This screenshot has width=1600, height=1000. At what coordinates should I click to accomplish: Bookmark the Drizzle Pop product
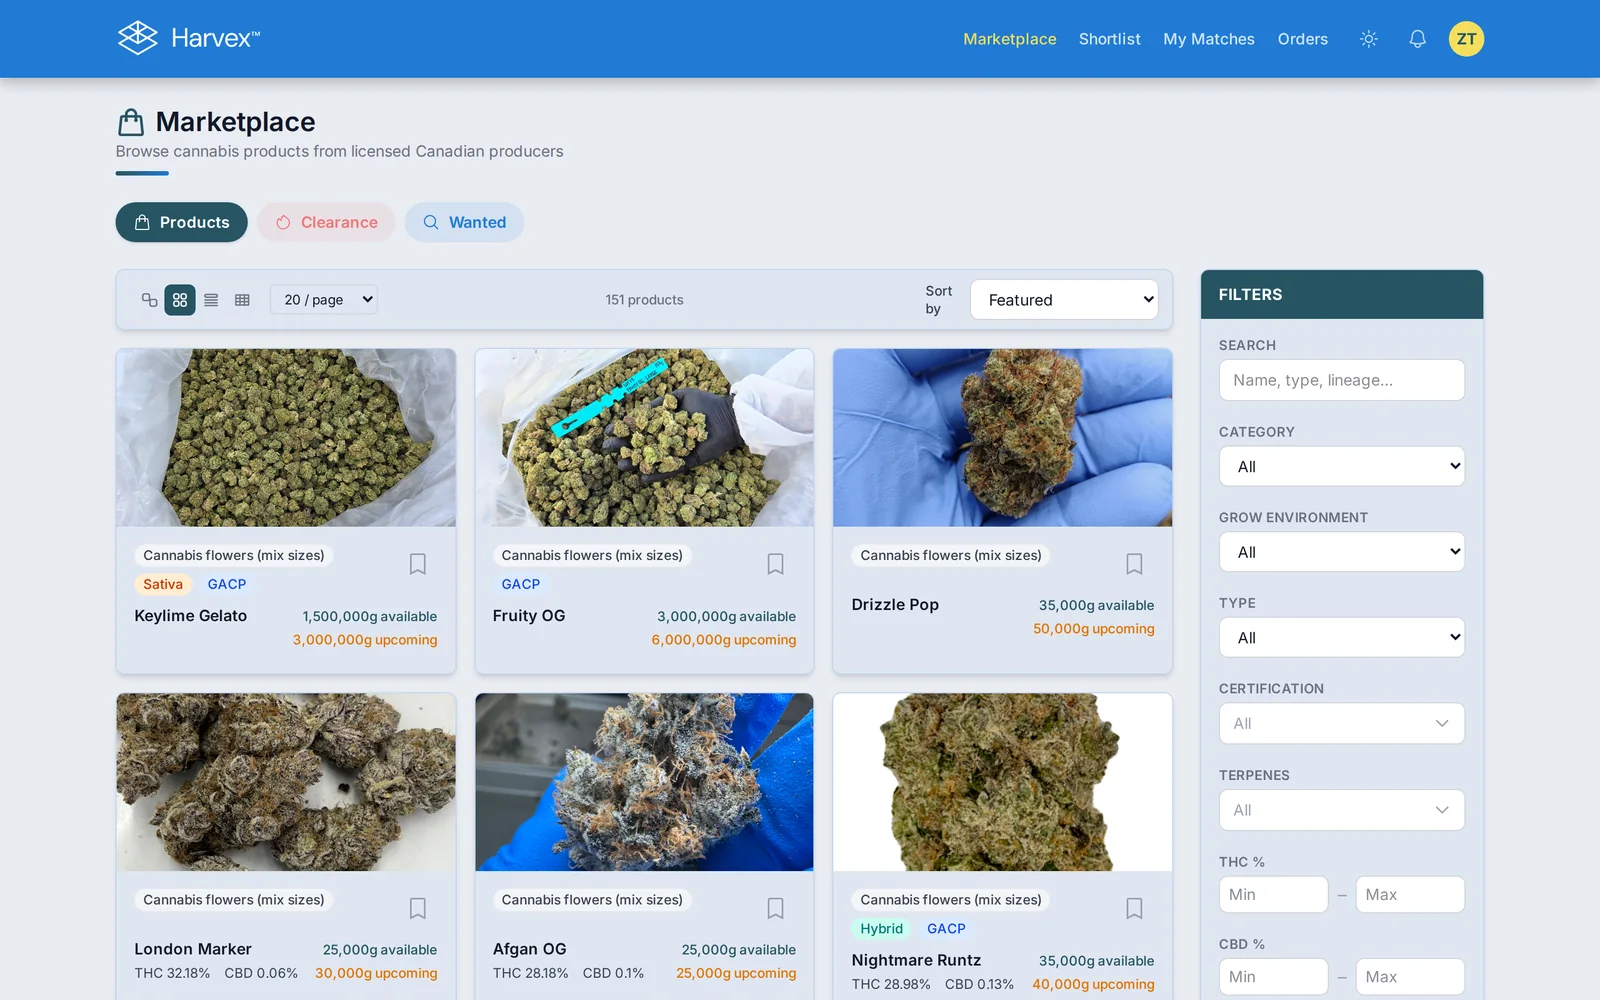click(1134, 564)
